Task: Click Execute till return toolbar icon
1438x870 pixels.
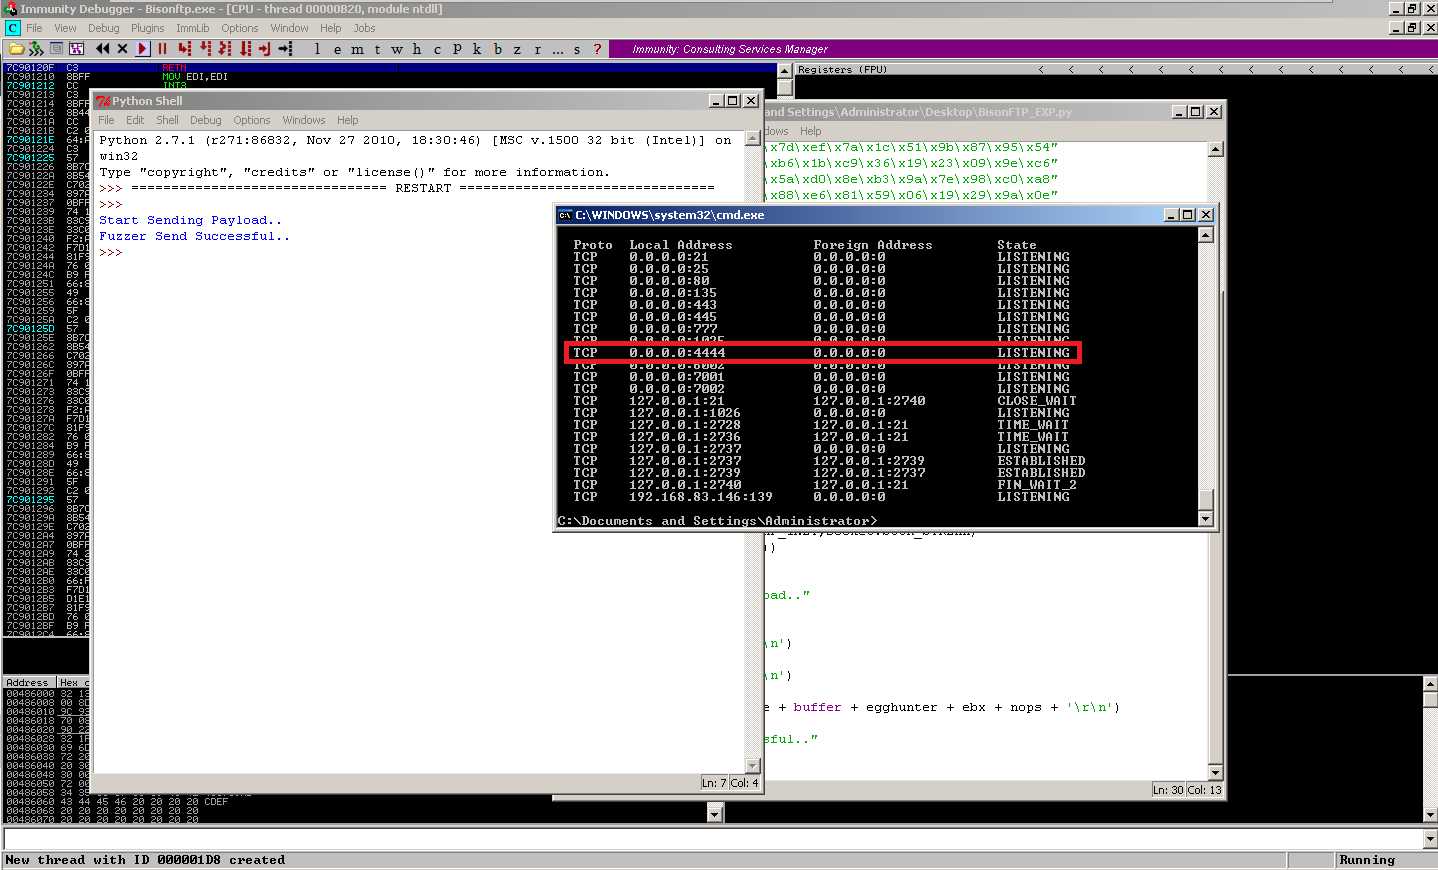Action: click(x=265, y=48)
